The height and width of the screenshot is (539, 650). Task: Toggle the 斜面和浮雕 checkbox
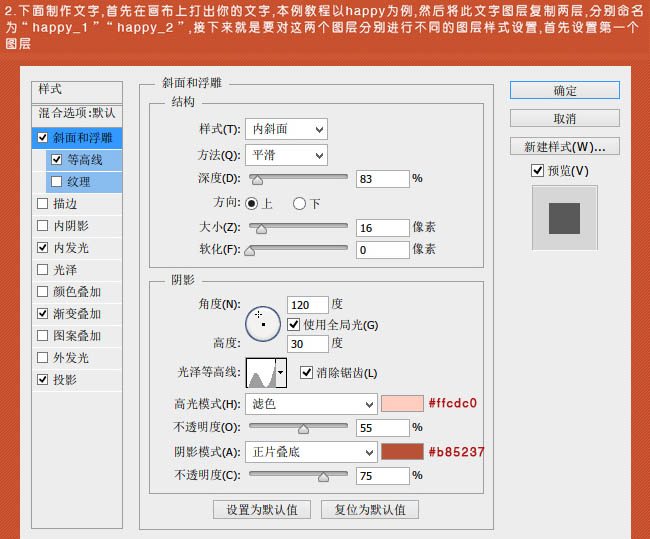[43, 137]
